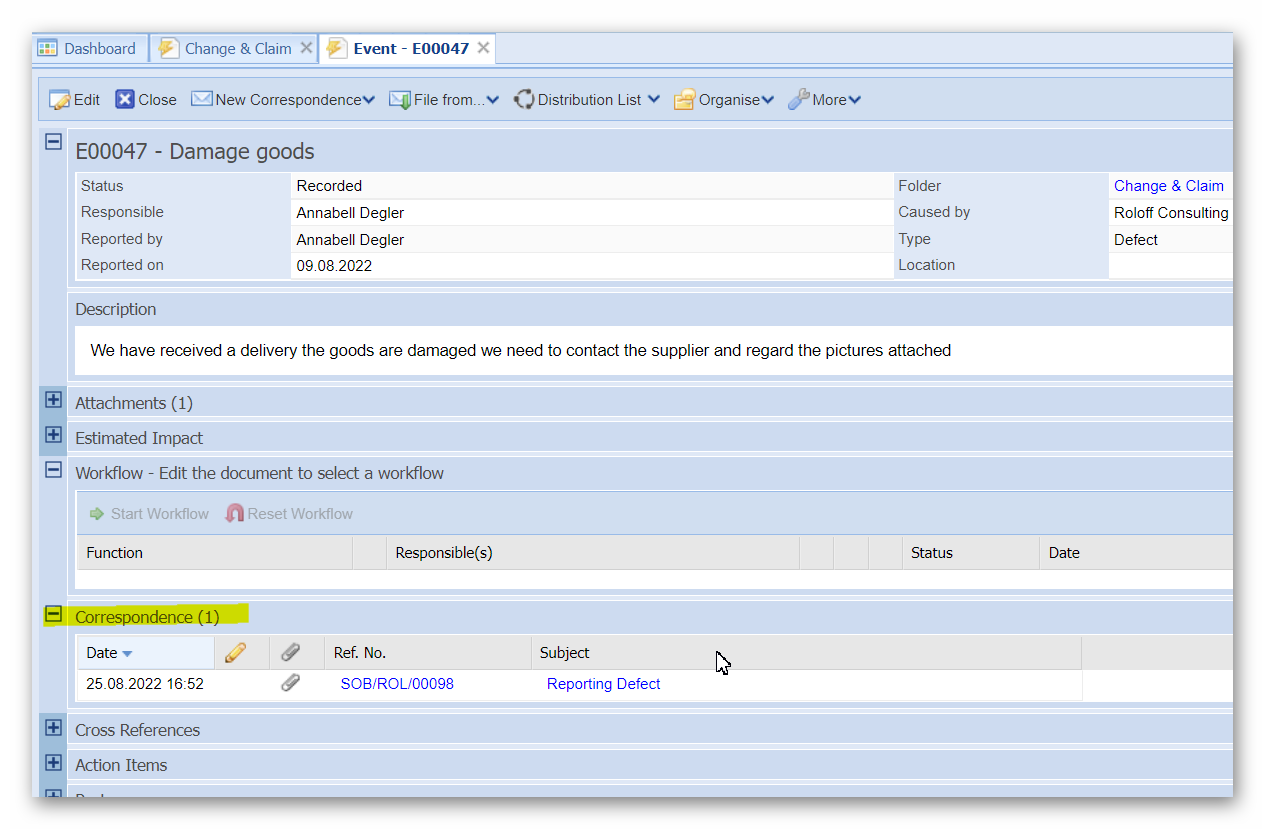This screenshot has height=829, width=1265.
Task: Expand the Cross References section
Action: pos(54,728)
